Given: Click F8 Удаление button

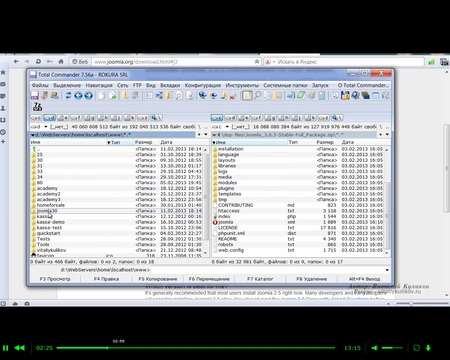Looking at the screenshot, I should pos(312,279).
